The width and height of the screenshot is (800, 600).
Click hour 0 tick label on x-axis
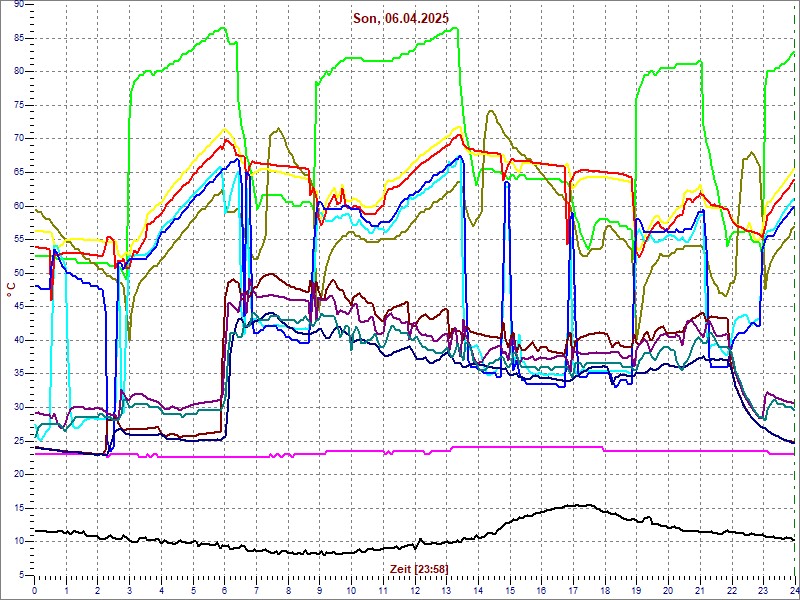[x=35, y=589]
